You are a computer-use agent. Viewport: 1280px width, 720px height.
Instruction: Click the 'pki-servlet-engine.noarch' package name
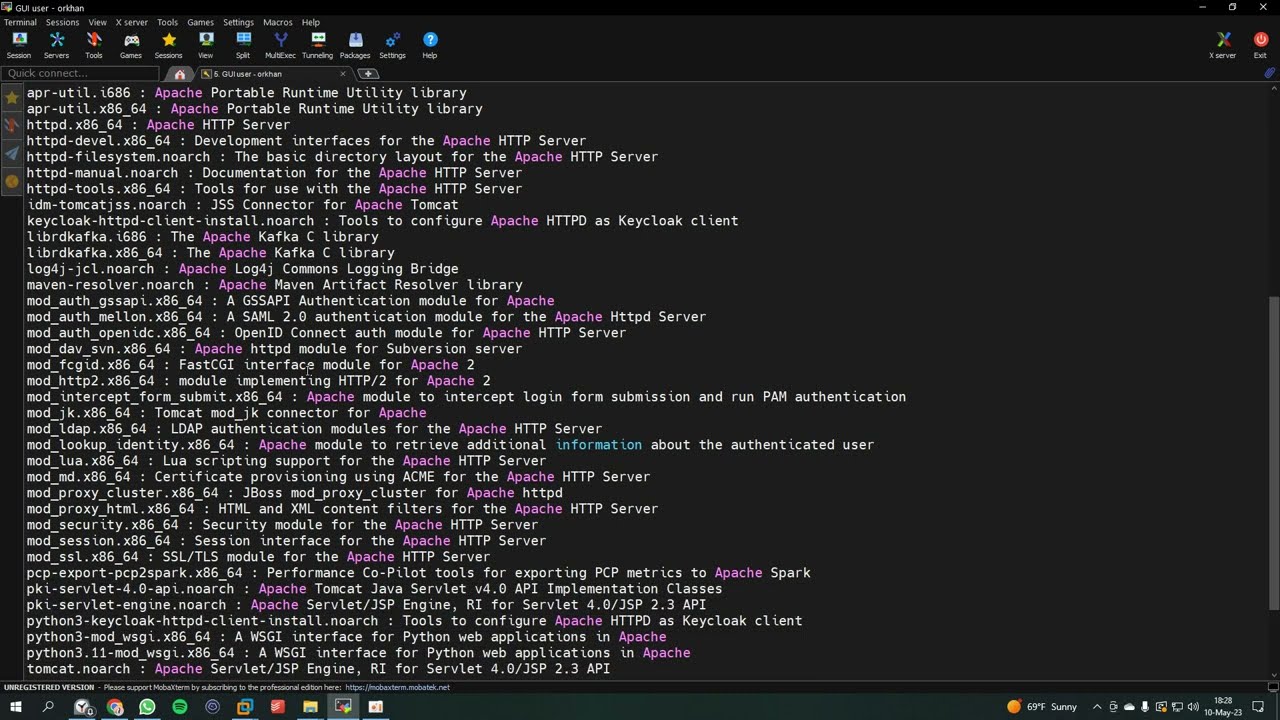127,605
